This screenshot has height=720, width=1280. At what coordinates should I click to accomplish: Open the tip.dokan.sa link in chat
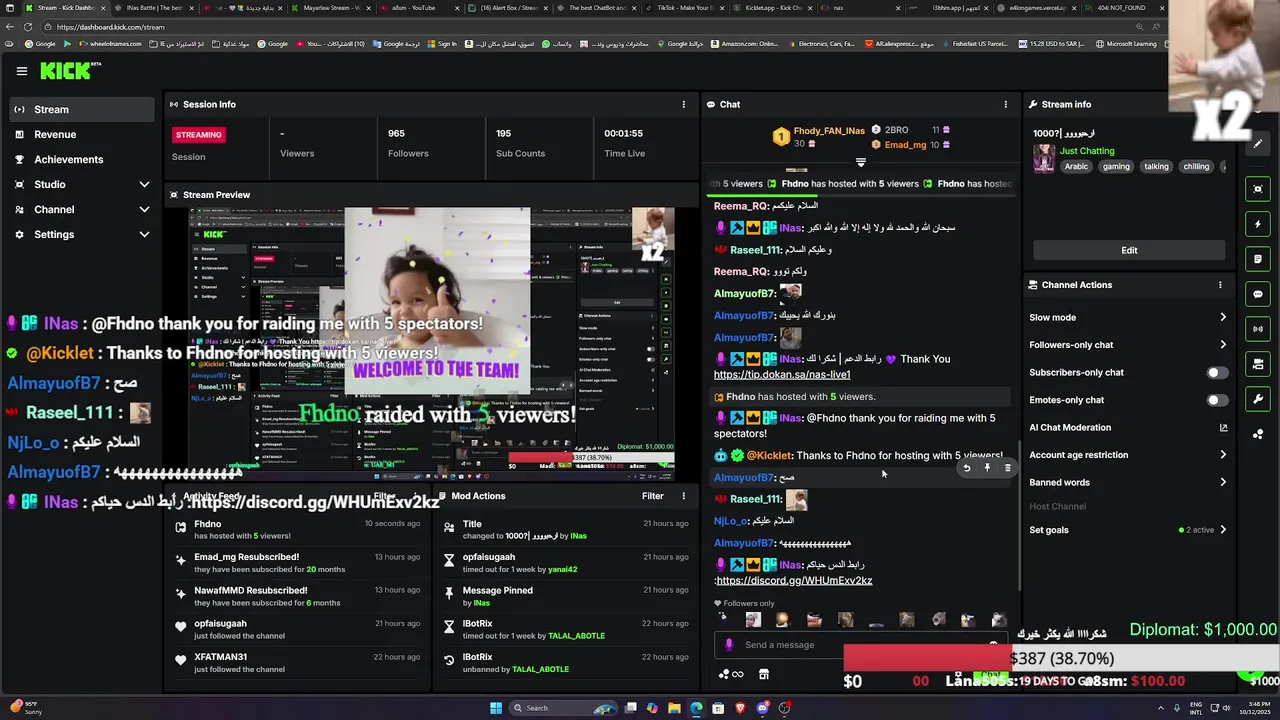pyautogui.click(x=782, y=375)
